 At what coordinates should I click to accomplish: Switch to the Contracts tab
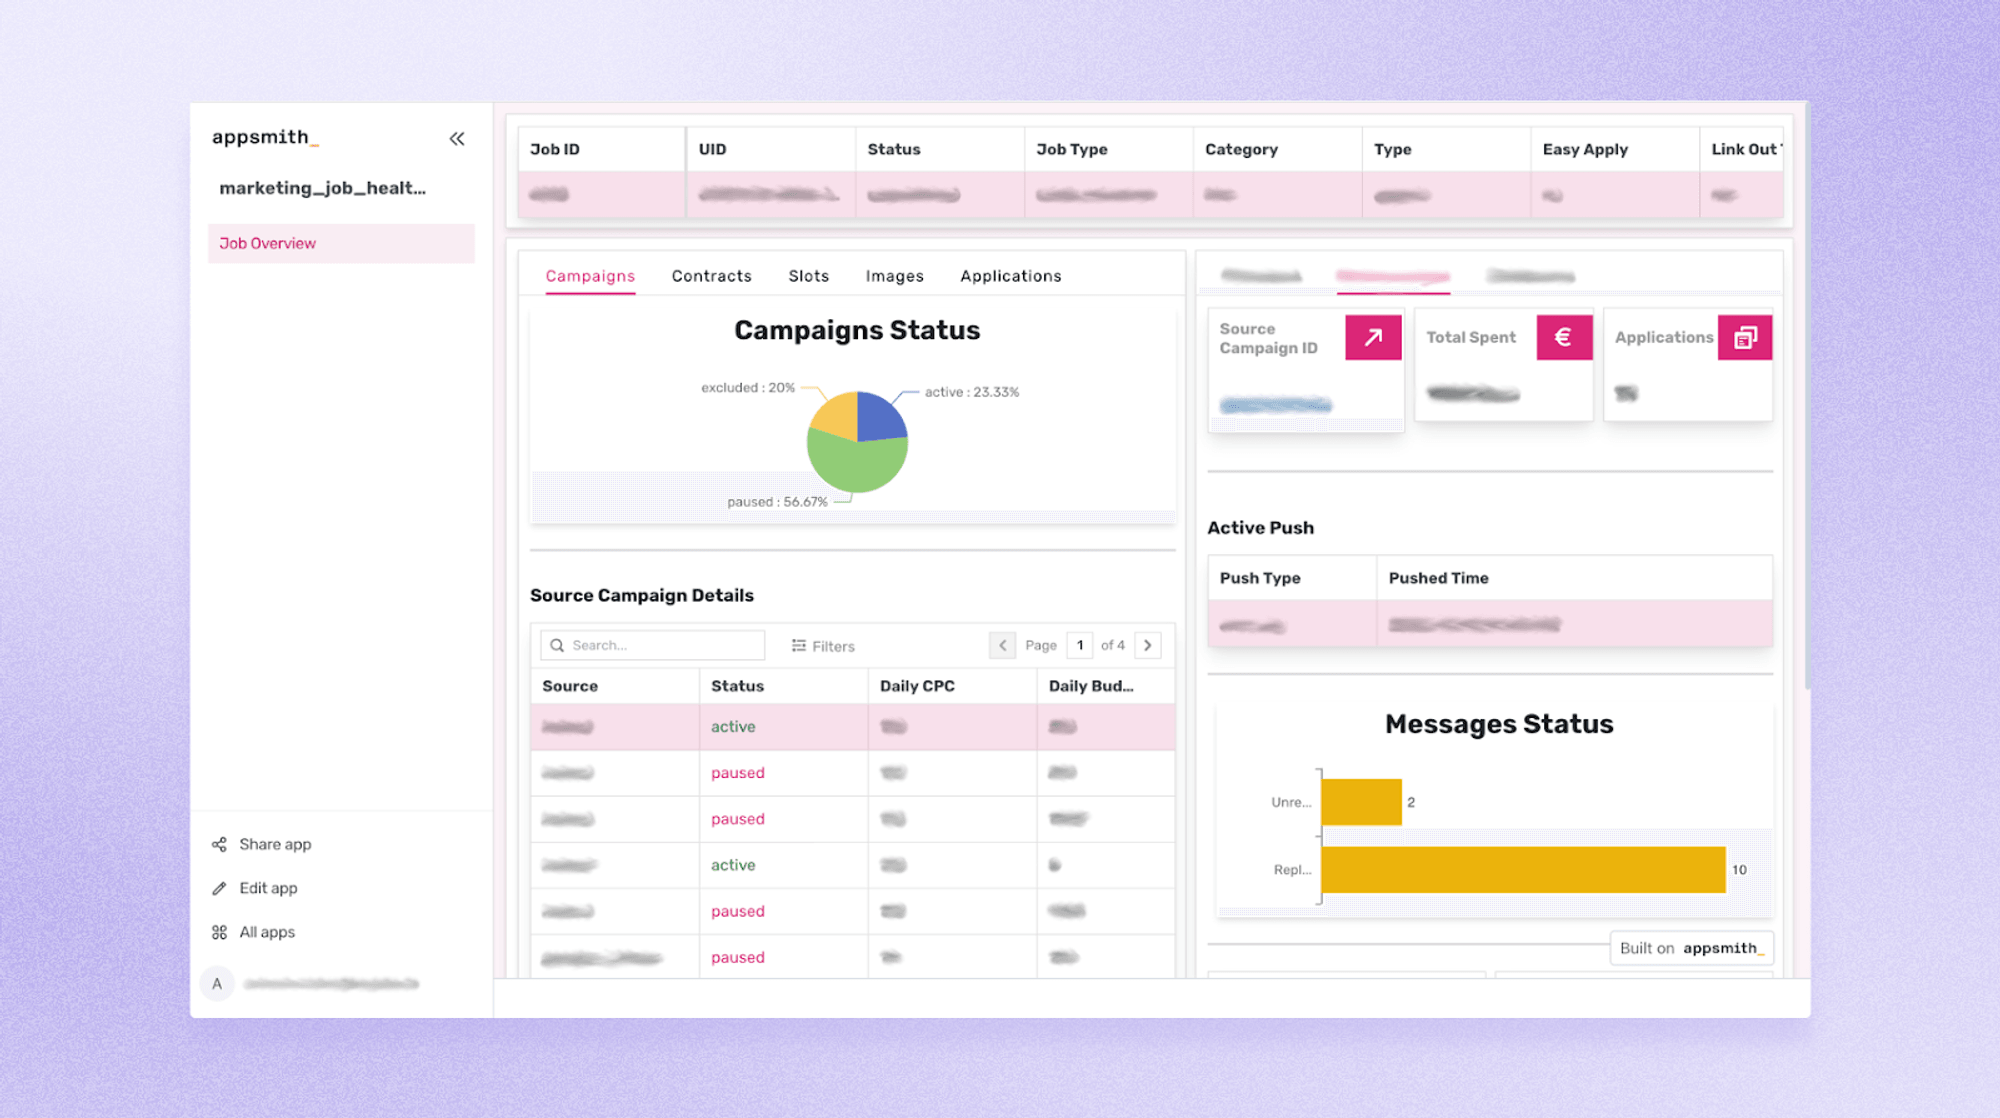click(x=710, y=276)
